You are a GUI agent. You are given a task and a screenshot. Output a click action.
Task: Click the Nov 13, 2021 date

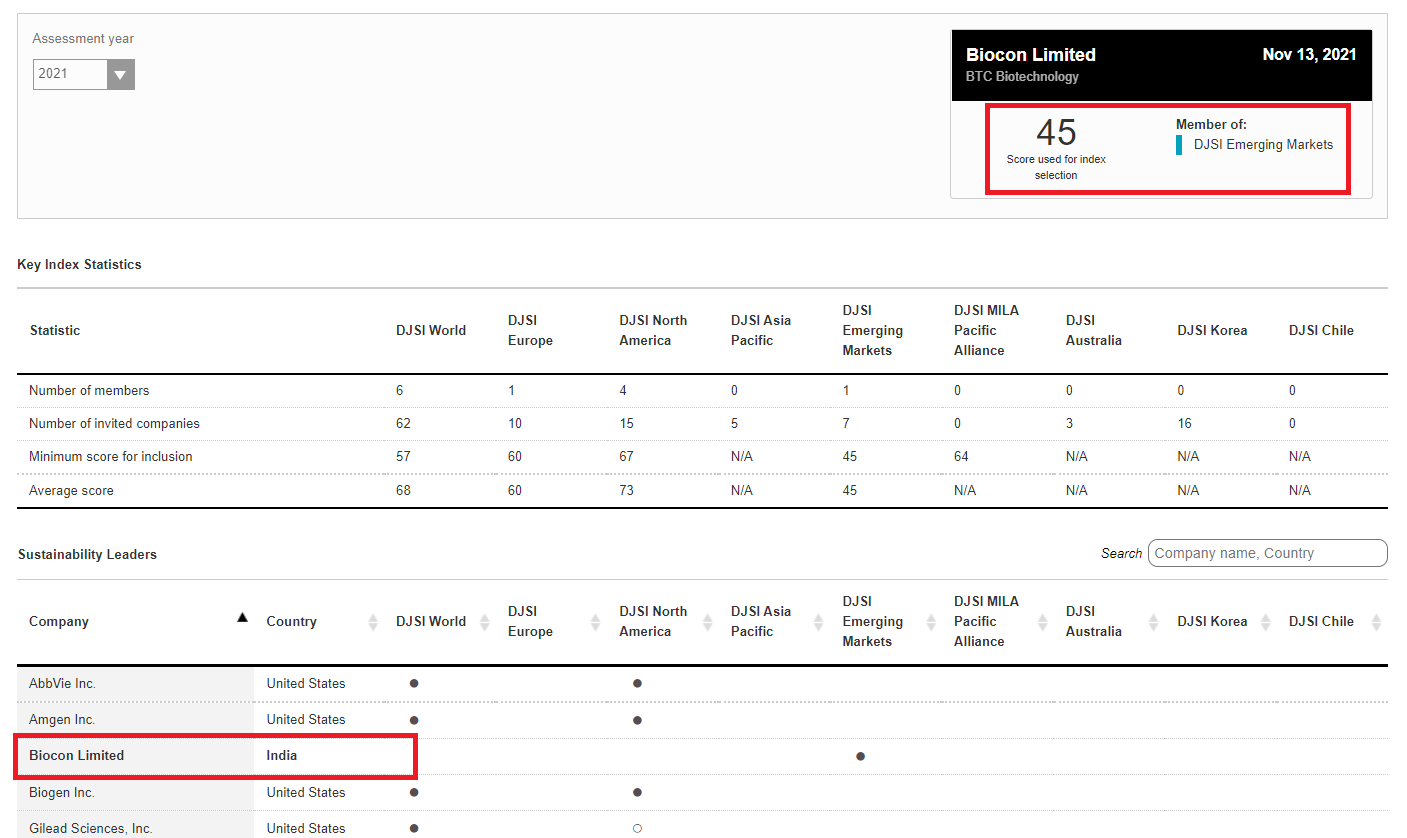[1309, 55]
